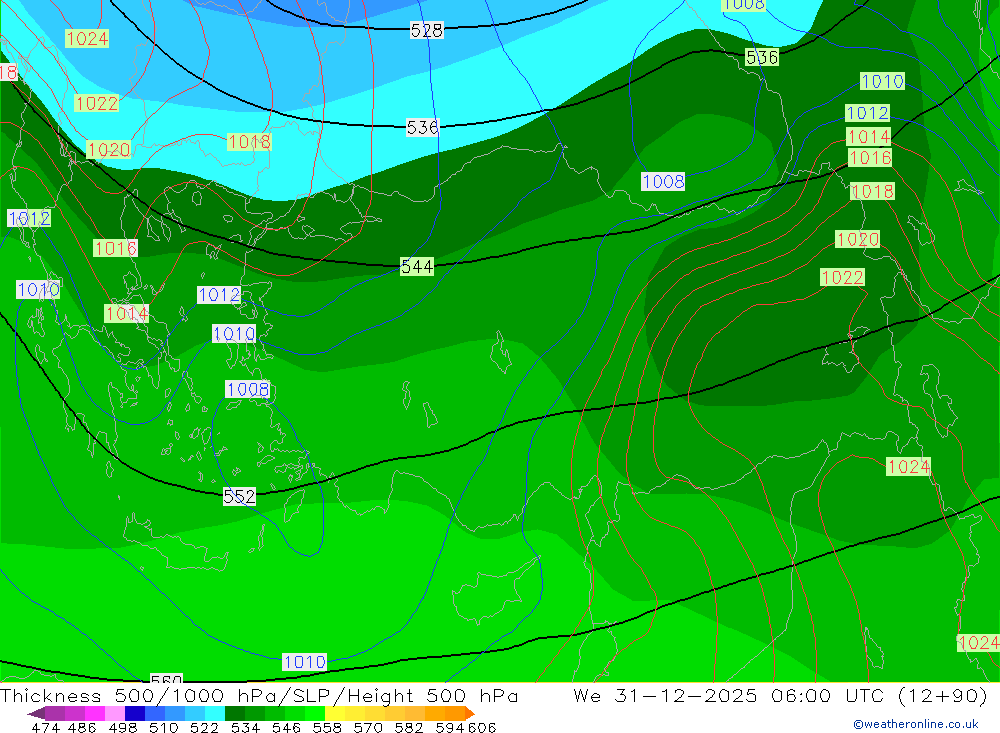Click the 522 value on the color scale
Image resolution: width=1000 pixels, height=733 pixels.
click(x=204, y=727)
